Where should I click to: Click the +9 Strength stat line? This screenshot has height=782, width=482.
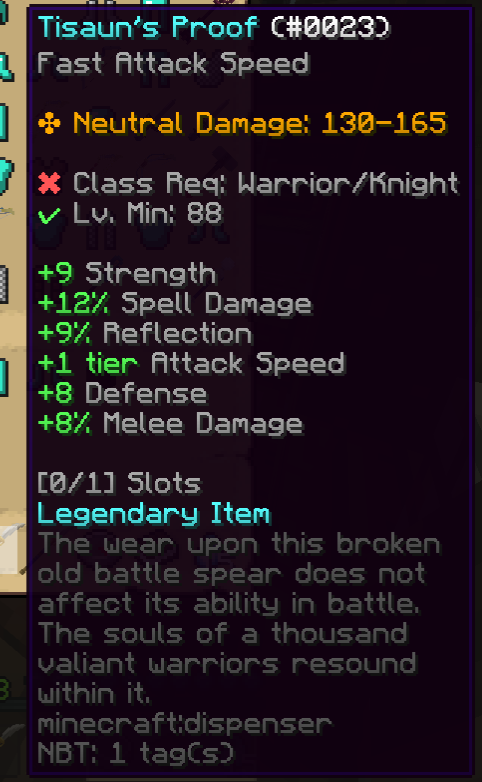tap(126, 273)
